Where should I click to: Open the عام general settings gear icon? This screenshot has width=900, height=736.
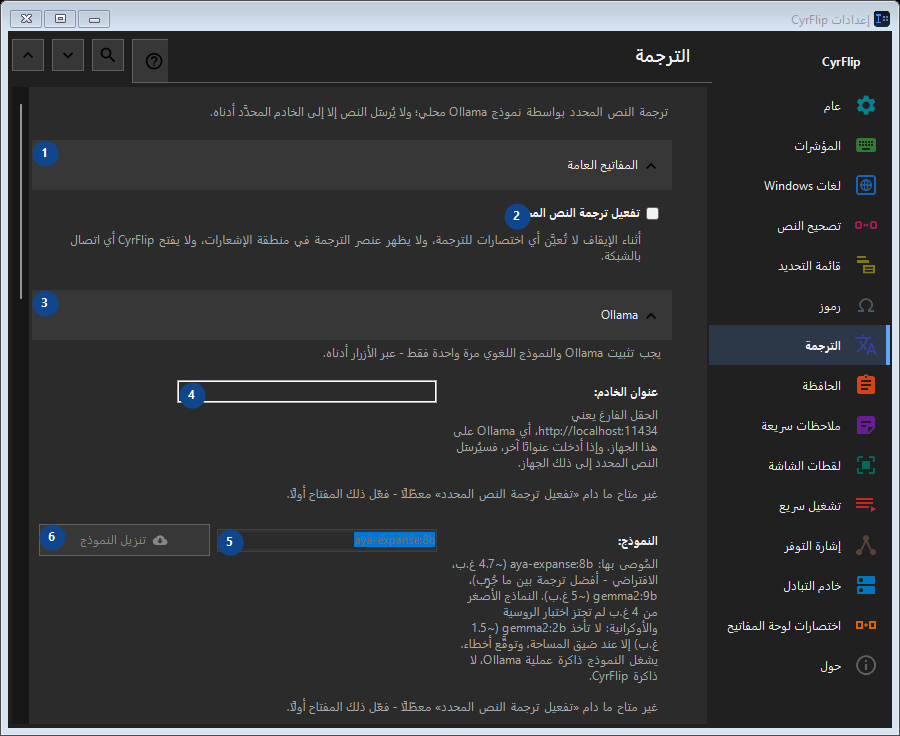tap(866, 106)
